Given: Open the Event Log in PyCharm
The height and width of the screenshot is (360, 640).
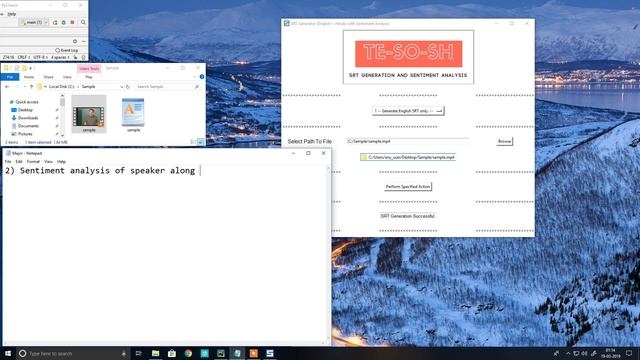Looking at the screenshot, I should (x=66, y=50).
